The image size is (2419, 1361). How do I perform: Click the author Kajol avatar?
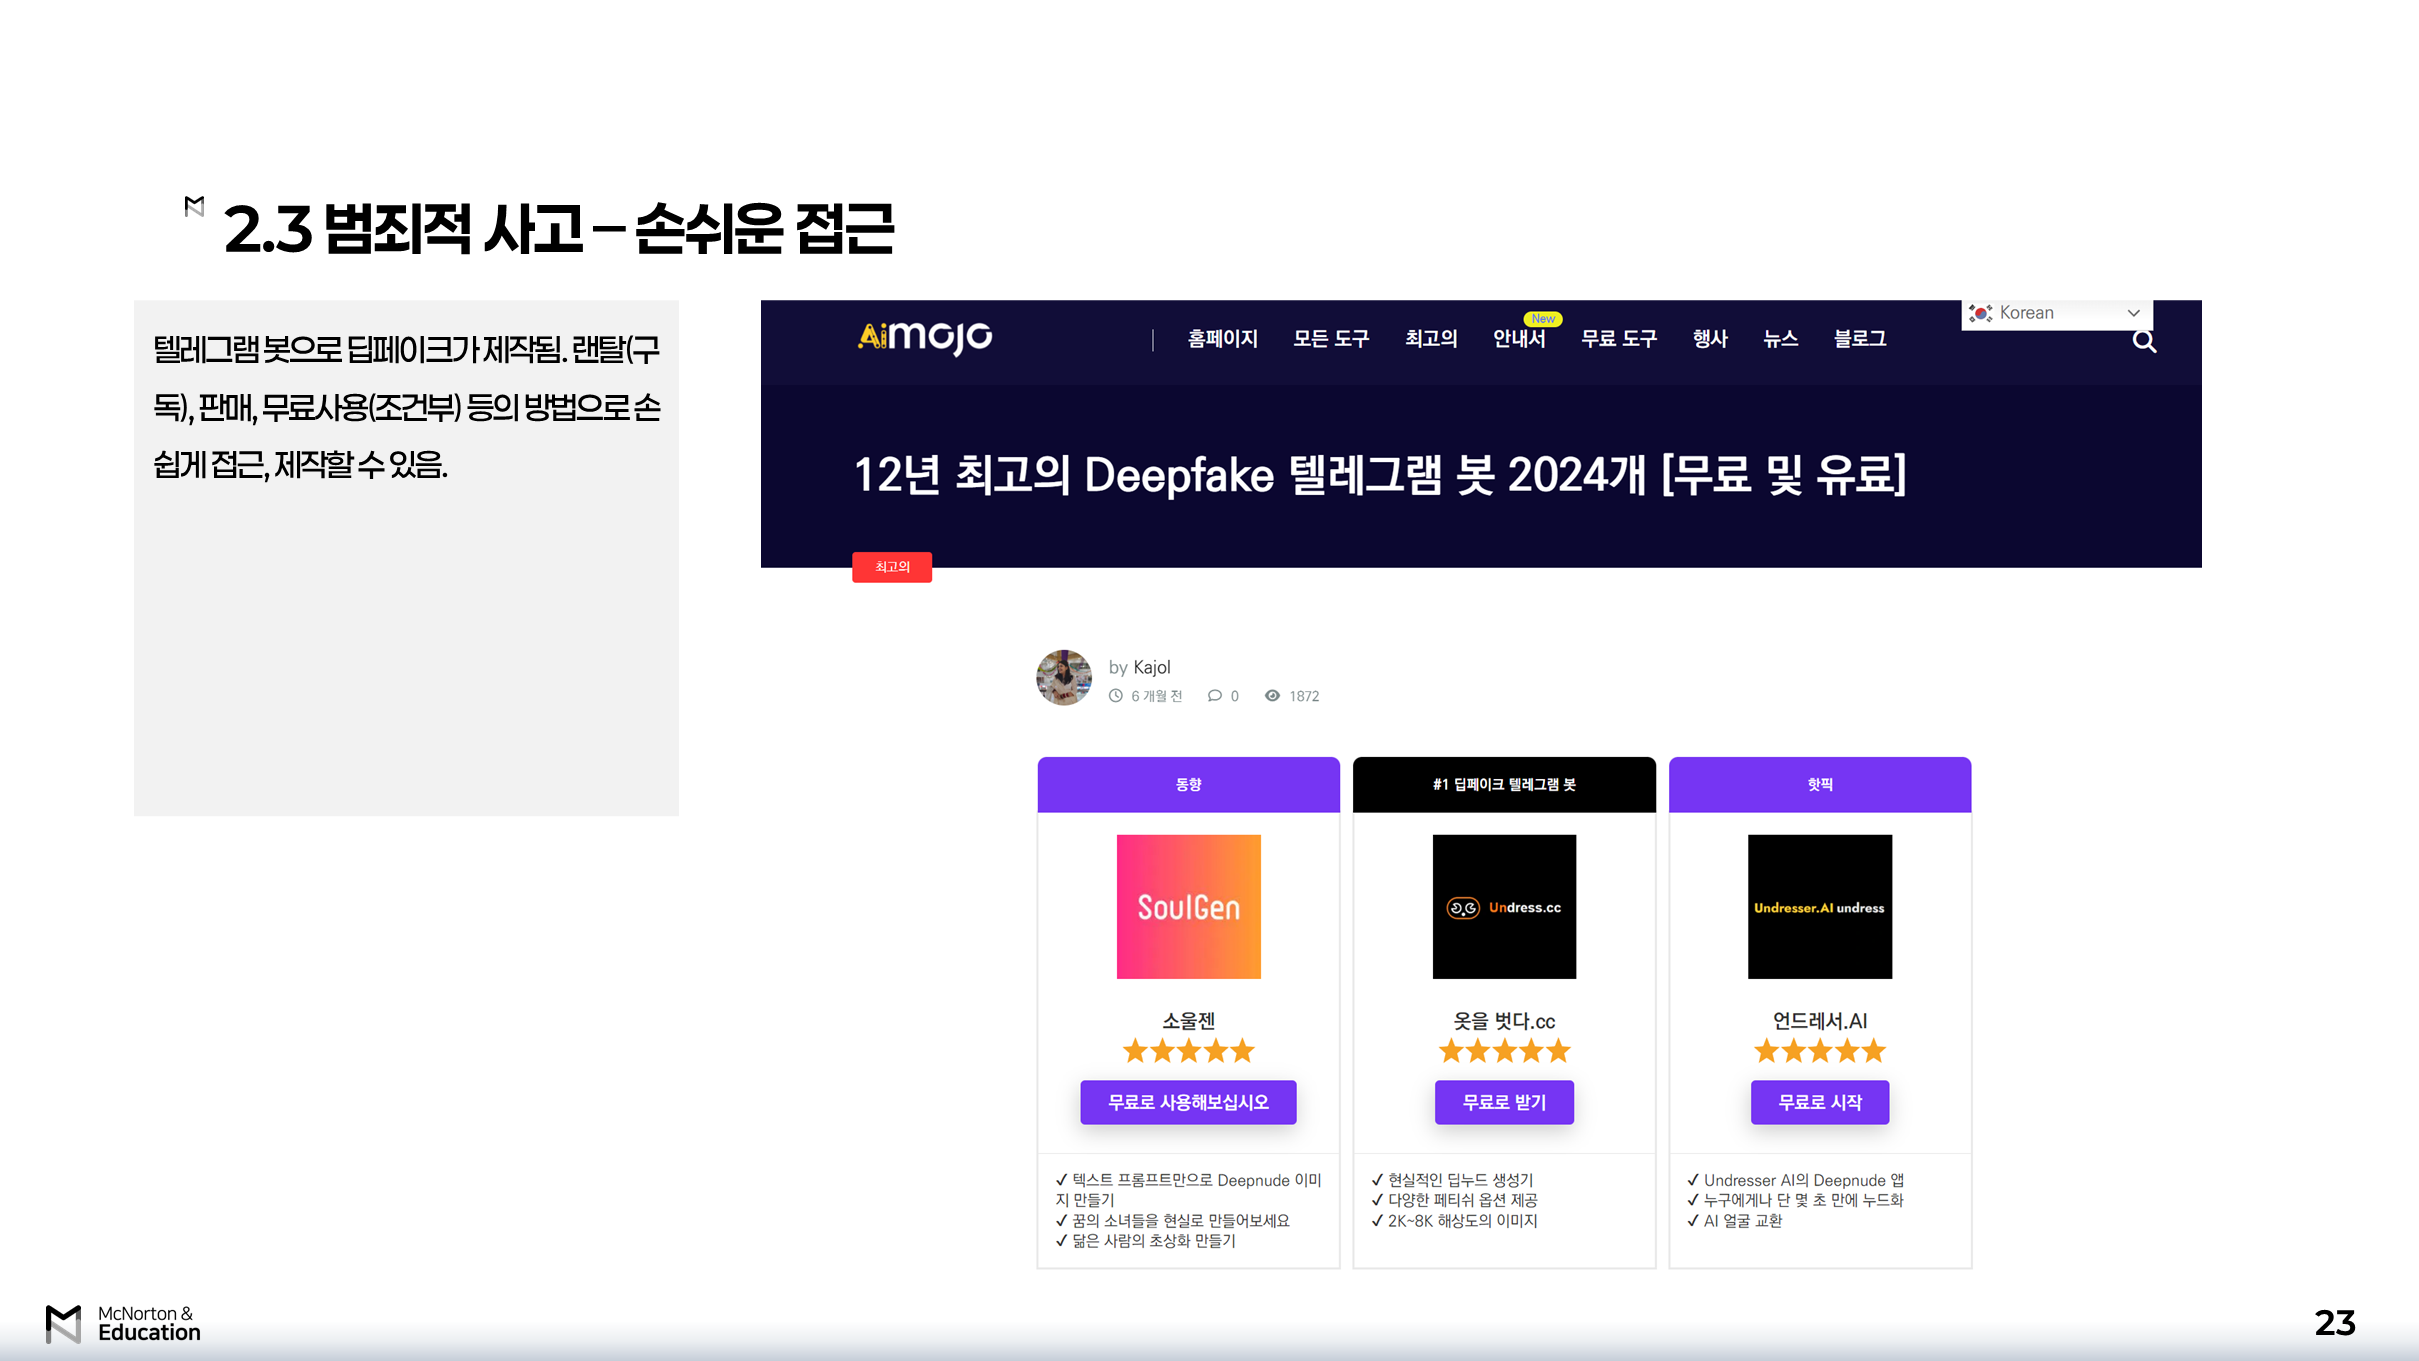coord(1064,677)
